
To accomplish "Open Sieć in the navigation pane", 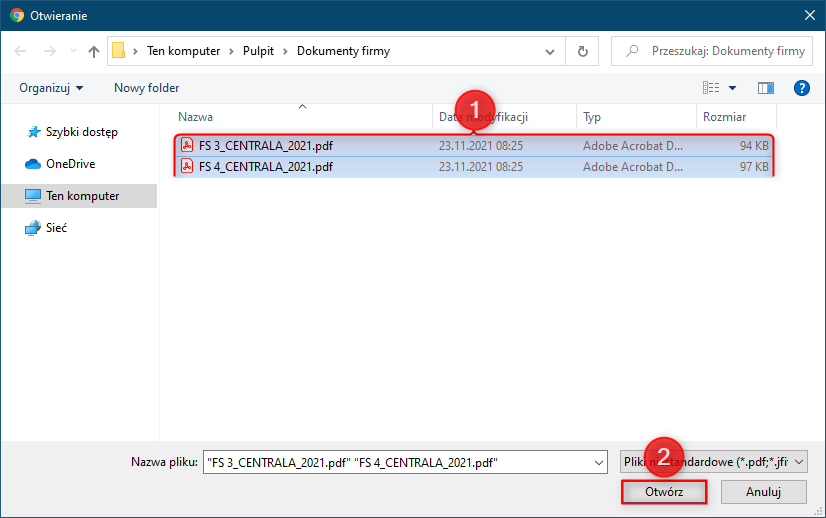I will tap(56, 228).
